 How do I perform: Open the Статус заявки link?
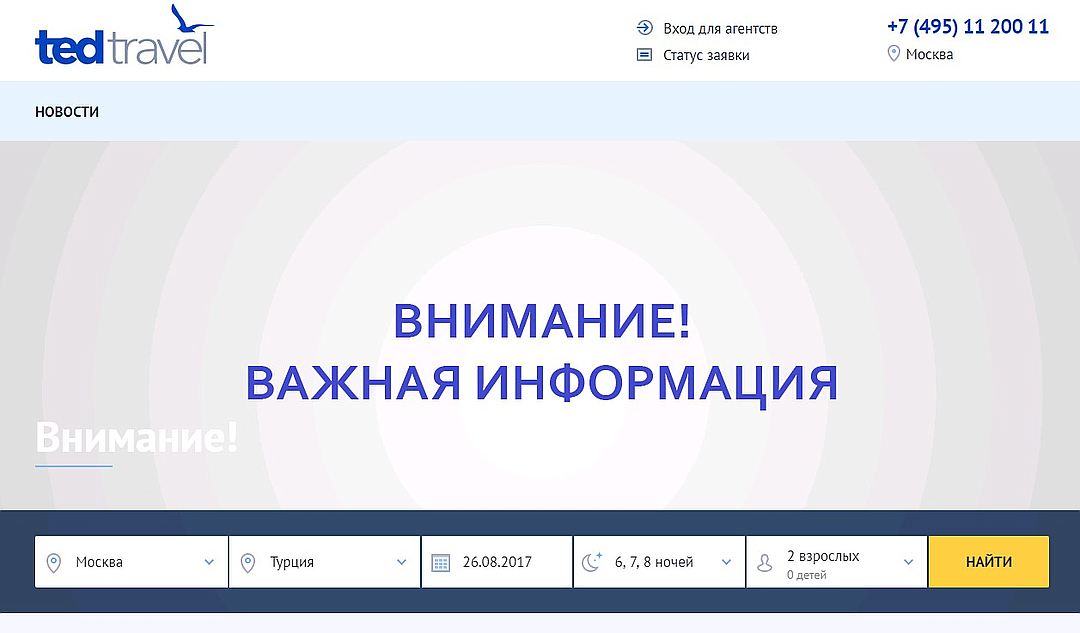706,55
